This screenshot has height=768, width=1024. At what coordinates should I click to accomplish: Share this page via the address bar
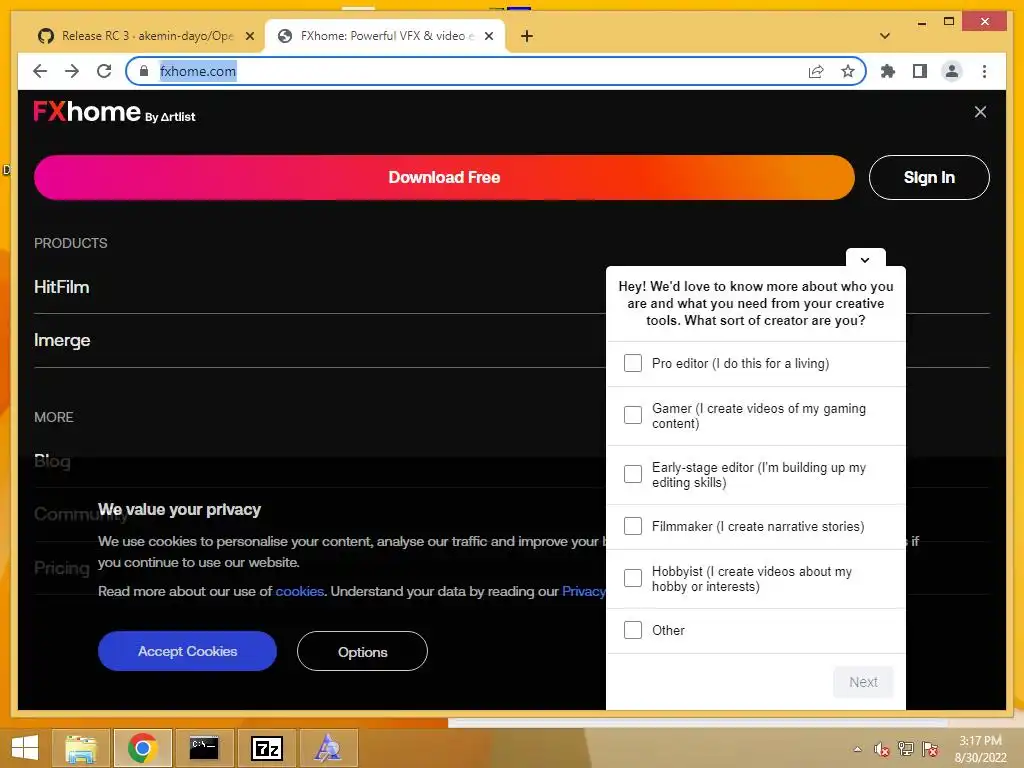point(816,71)
